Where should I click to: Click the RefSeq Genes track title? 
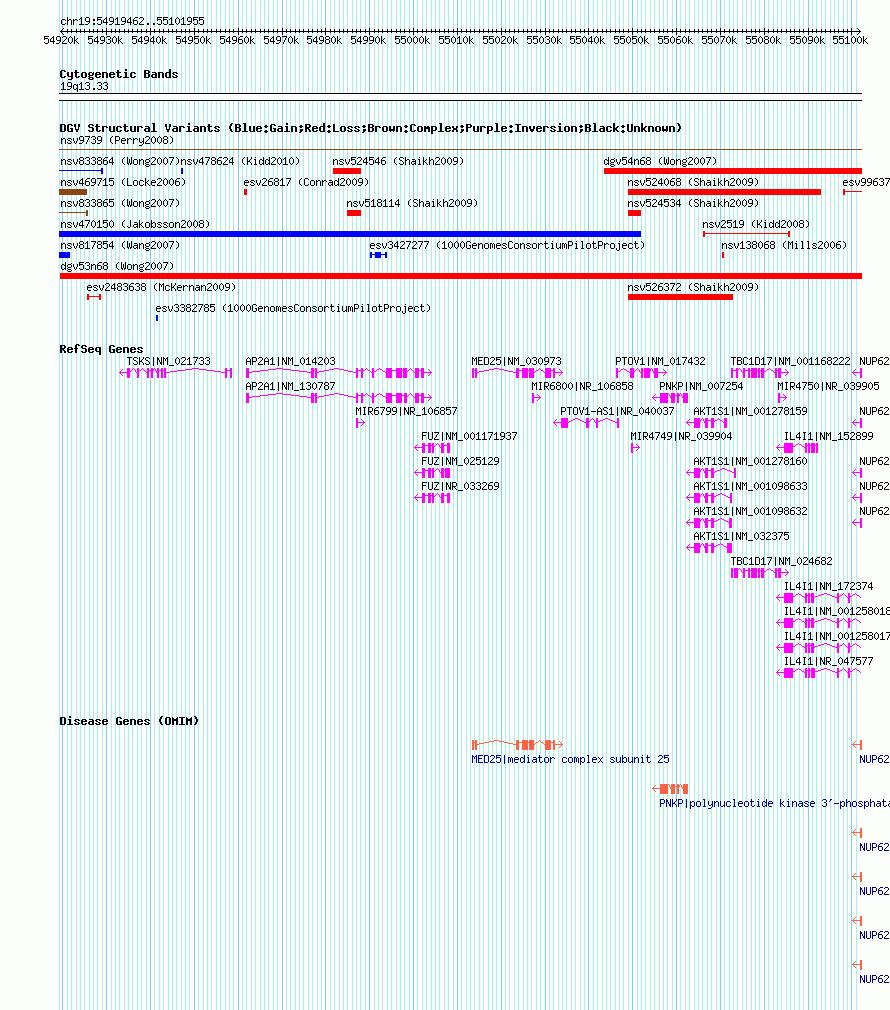point(101,349)
